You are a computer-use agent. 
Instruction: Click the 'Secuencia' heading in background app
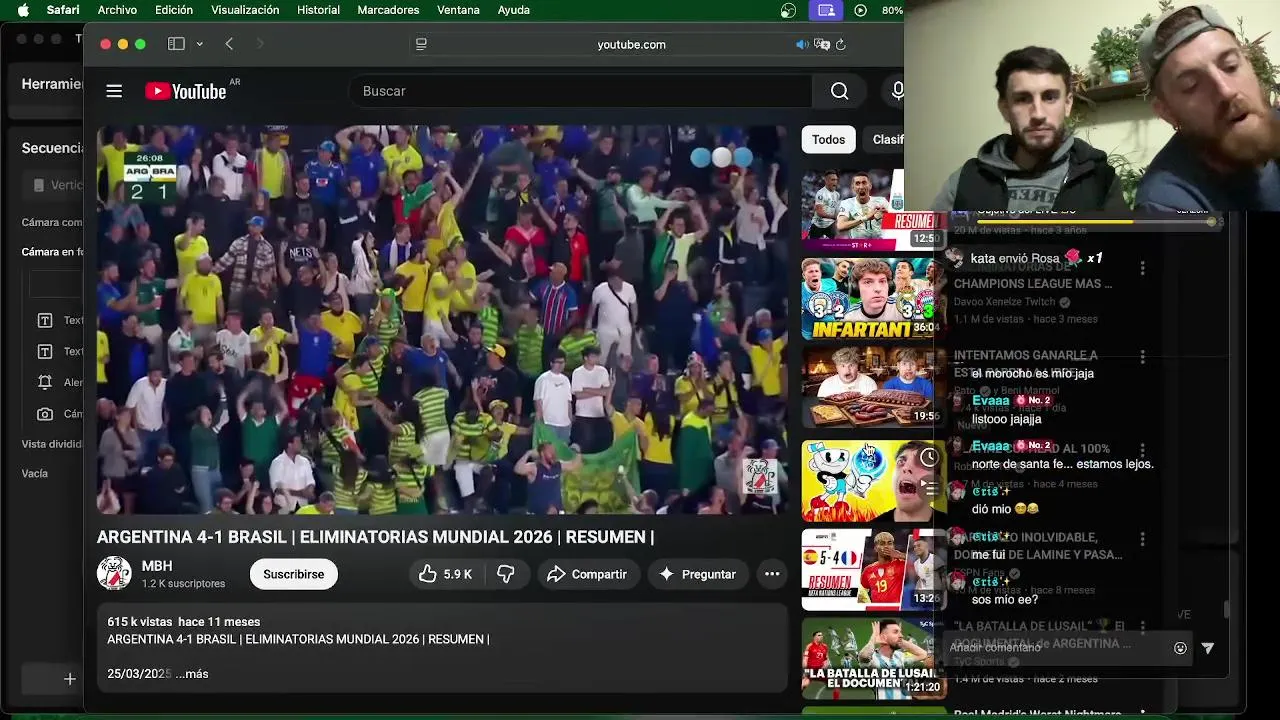pos(52,148)
